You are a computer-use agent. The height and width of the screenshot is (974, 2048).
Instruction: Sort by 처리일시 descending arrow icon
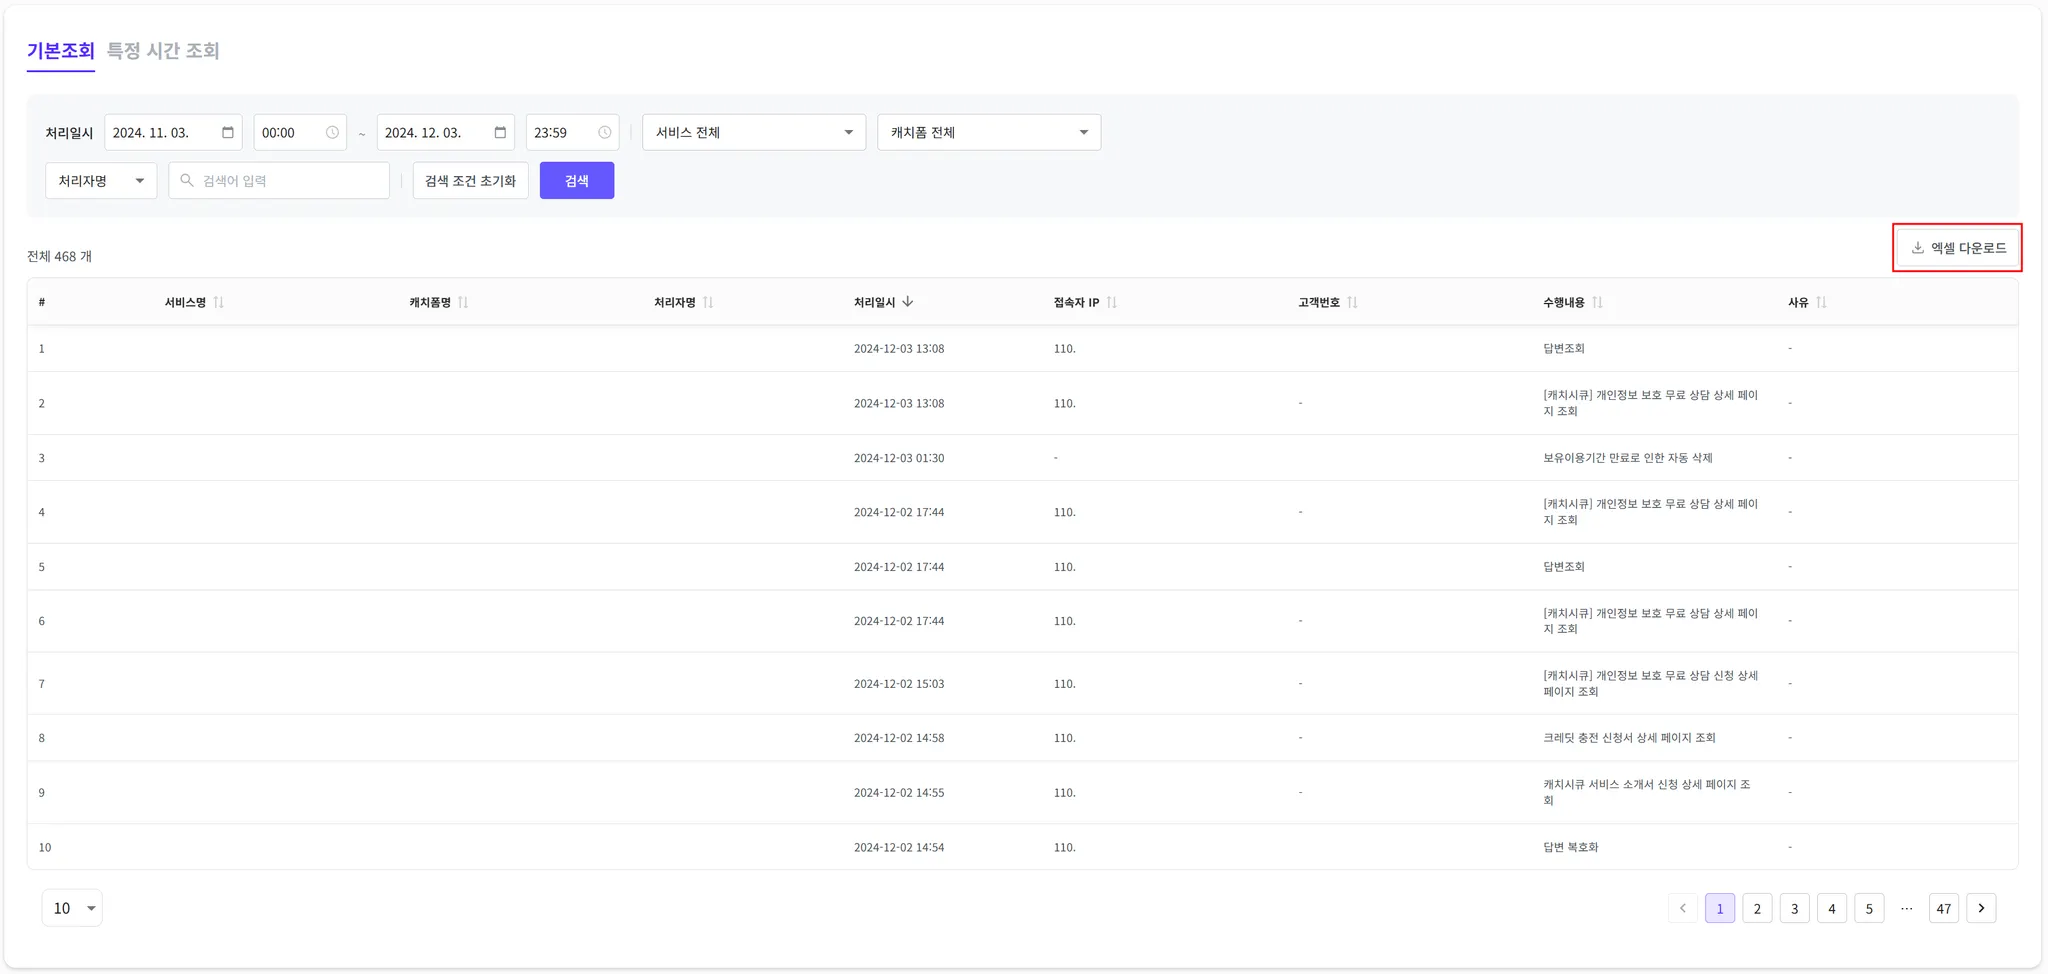pos(908,302)
